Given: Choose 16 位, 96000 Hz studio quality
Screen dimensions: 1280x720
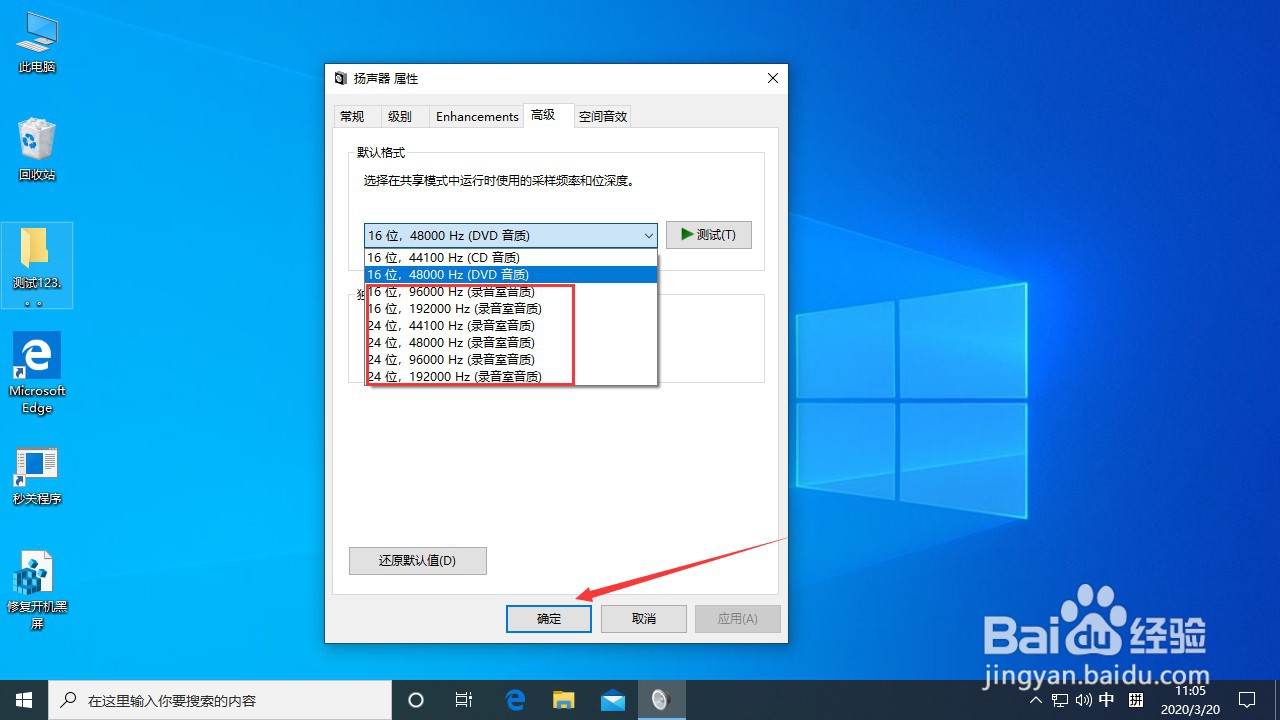Looking at the screenshot, I should (x=511, y=291).
